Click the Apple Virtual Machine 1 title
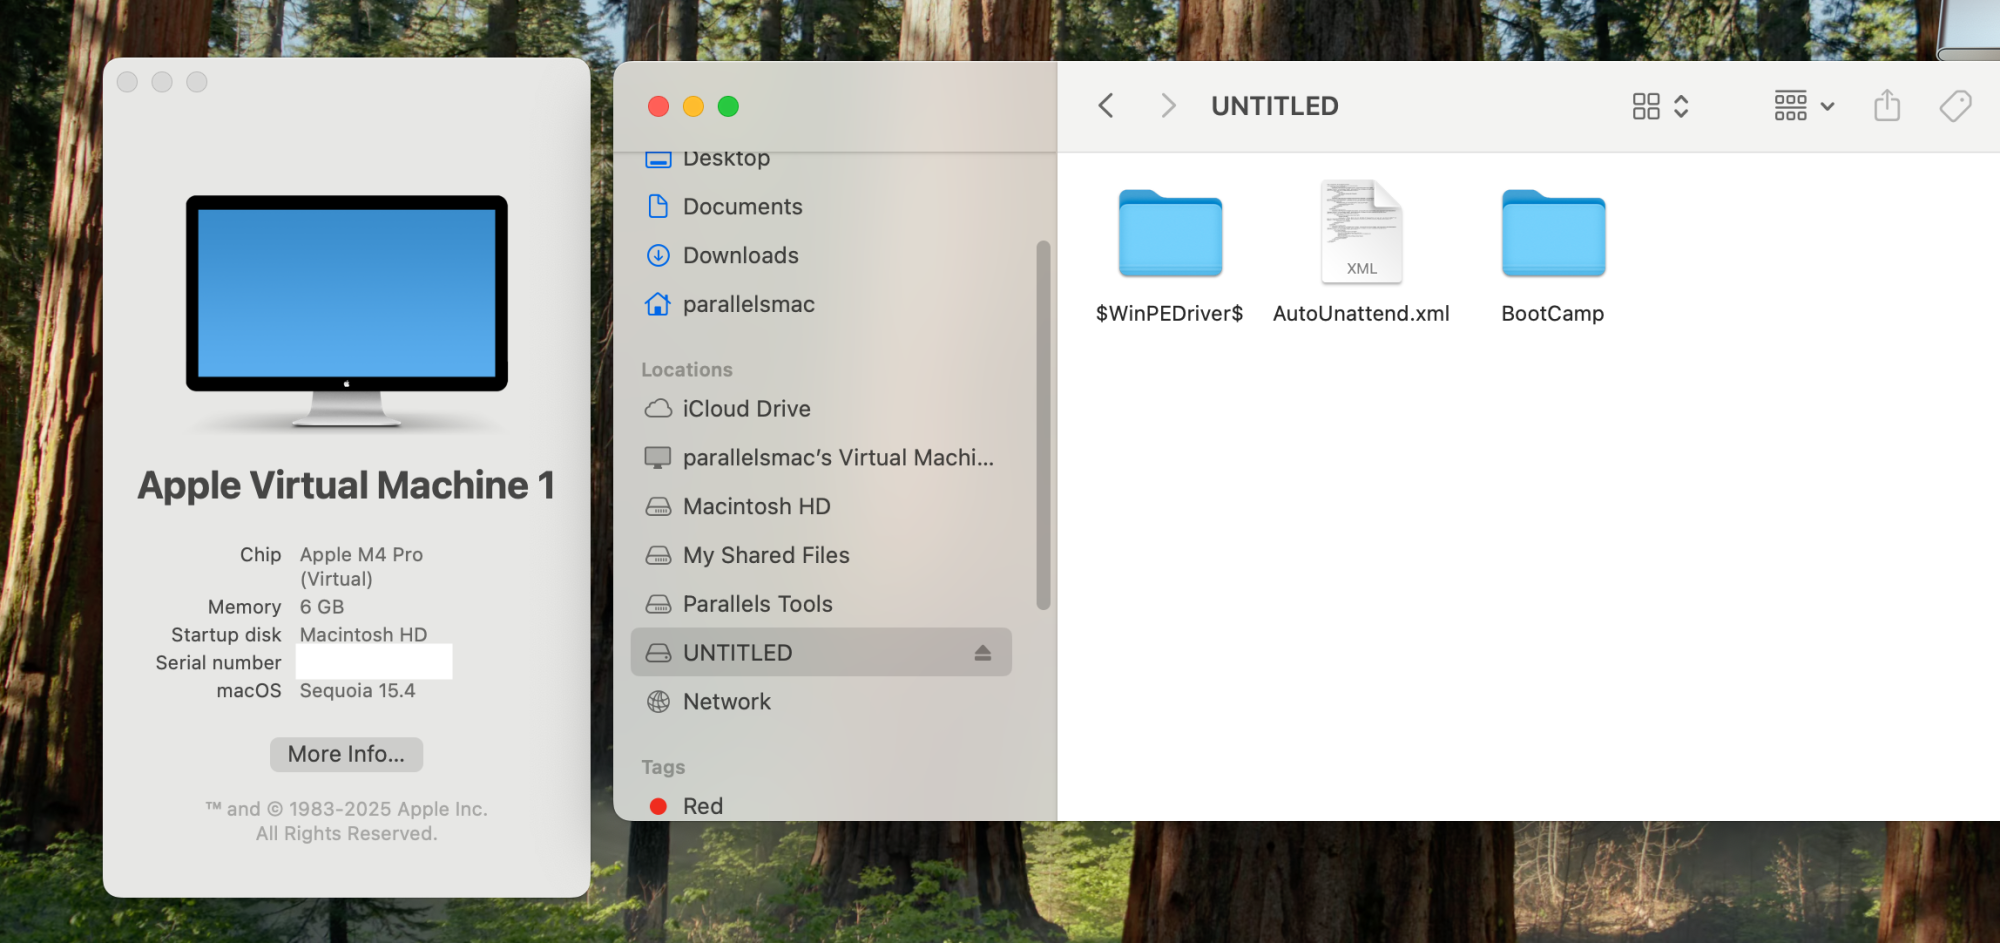 [346, 485]
